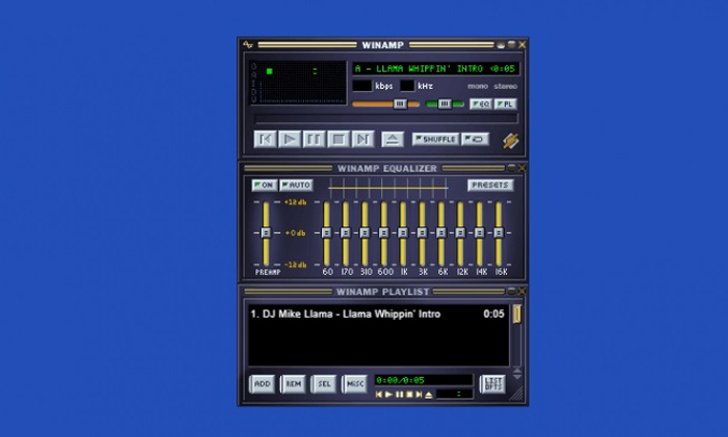Click the scrolling song title display
This screenshot has height=437, width=728.
436,69
